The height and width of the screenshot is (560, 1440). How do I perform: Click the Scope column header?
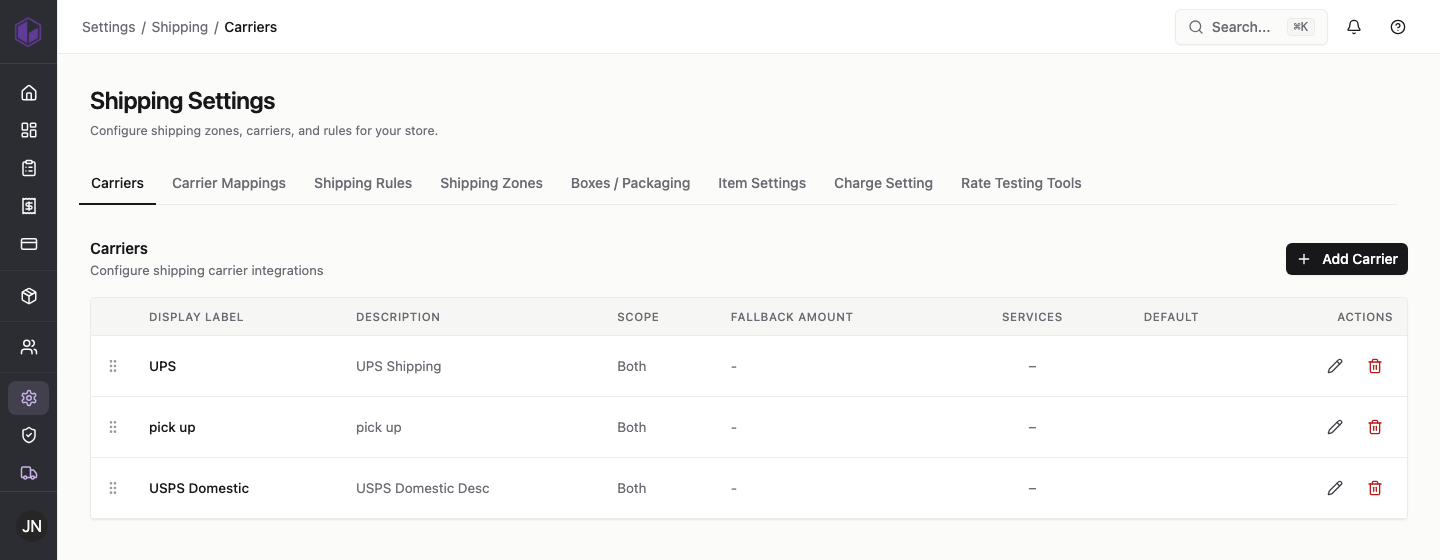point(638,317)
